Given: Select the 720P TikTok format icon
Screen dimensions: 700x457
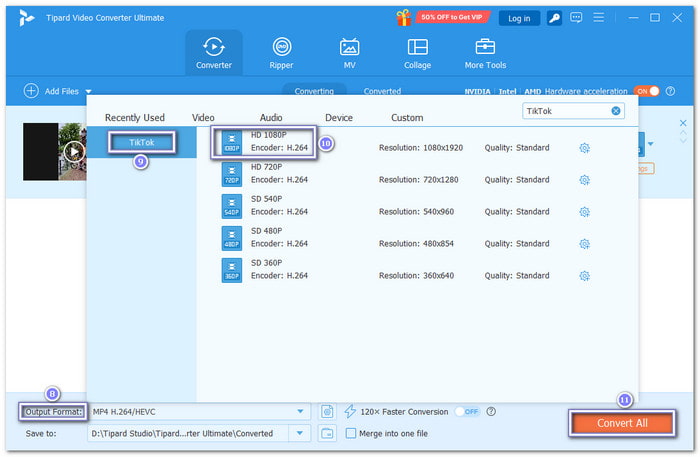Looking at the screenshot, I should pos(232,174).
